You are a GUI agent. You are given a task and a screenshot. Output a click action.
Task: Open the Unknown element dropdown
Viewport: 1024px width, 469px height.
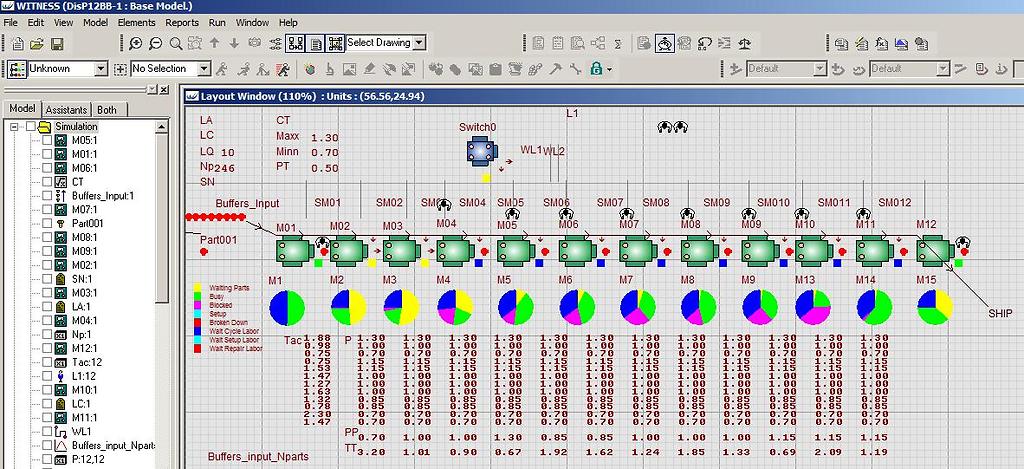(x=101, y=69)
